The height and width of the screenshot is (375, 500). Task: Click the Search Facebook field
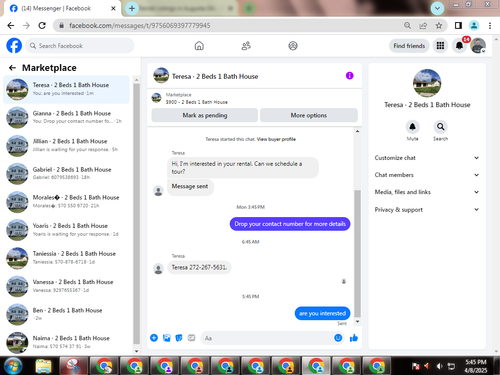[80, 46]
